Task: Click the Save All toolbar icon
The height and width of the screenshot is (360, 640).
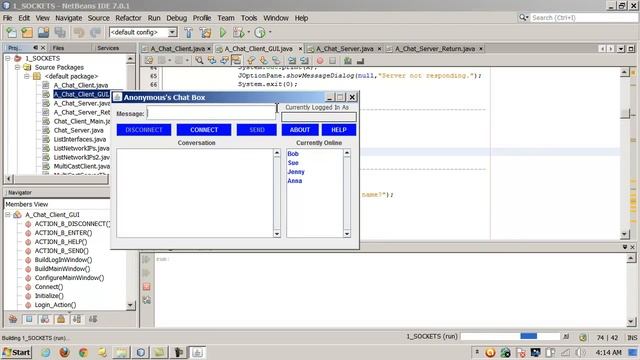Action: [60, 32]
